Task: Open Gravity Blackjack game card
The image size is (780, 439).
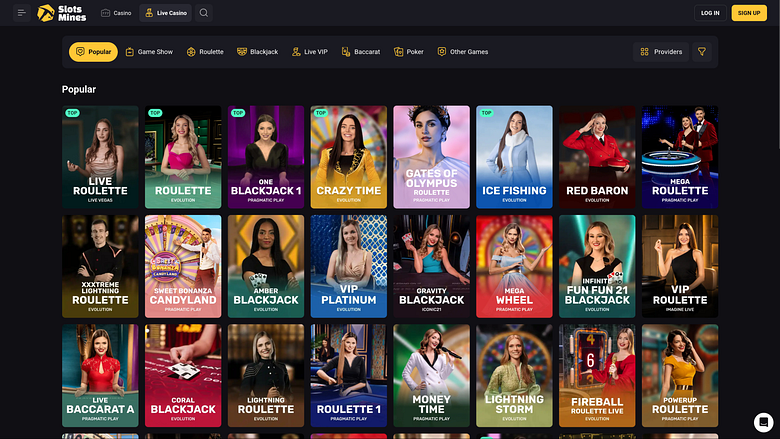Action: pos(431,266)
